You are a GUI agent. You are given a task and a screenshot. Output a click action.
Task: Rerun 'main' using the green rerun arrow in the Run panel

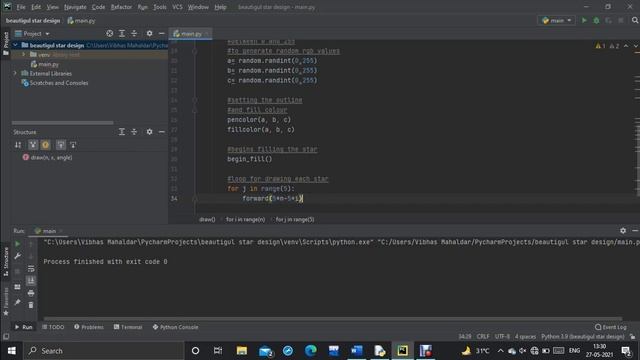tap(17, 244)
